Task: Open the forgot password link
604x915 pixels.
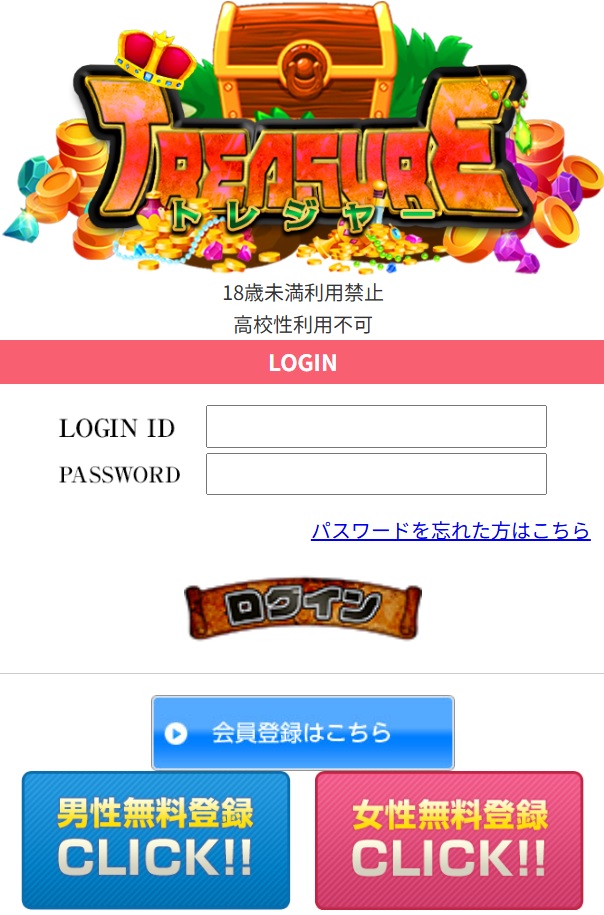Action: pyautogui.click(x=451, y=530)
